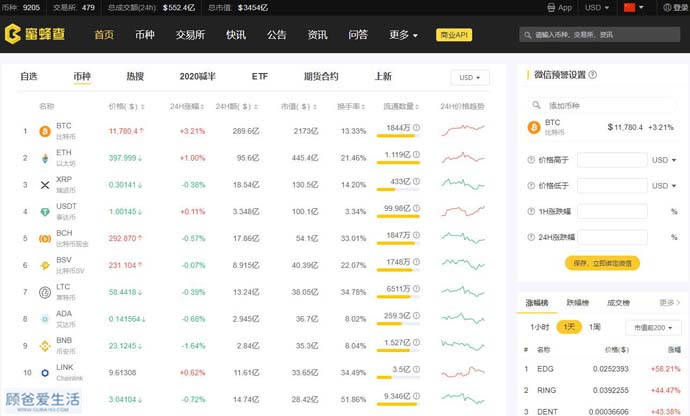The image size is (690, 416).
Task: Open 快讯 in main navigation
Action: (236, 35)
